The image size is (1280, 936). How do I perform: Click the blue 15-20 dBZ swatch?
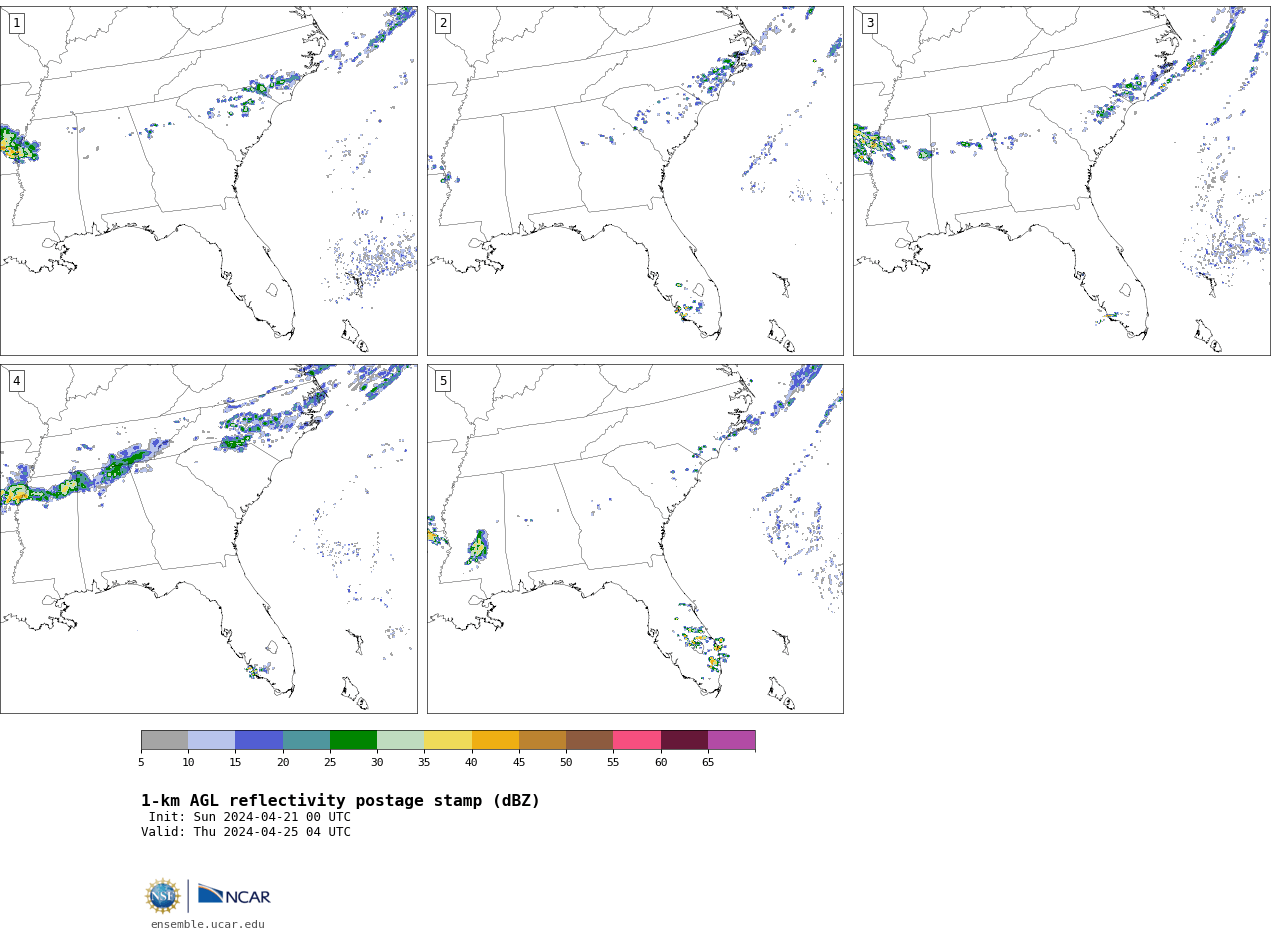[x=259, y=740]
